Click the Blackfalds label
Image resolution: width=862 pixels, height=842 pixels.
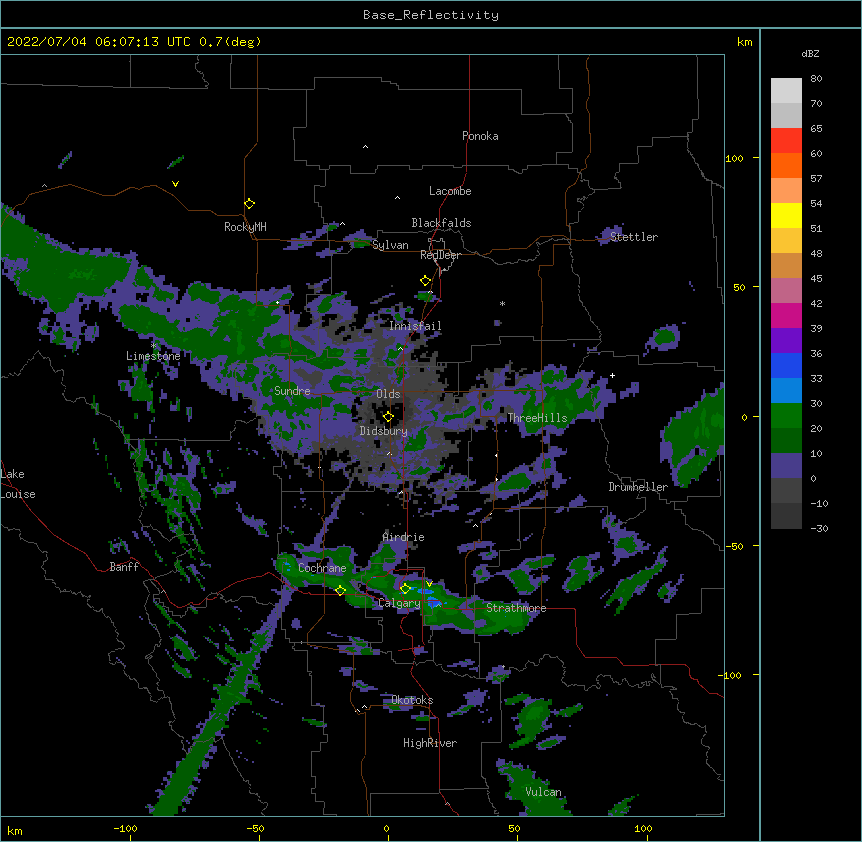[441, 223]
